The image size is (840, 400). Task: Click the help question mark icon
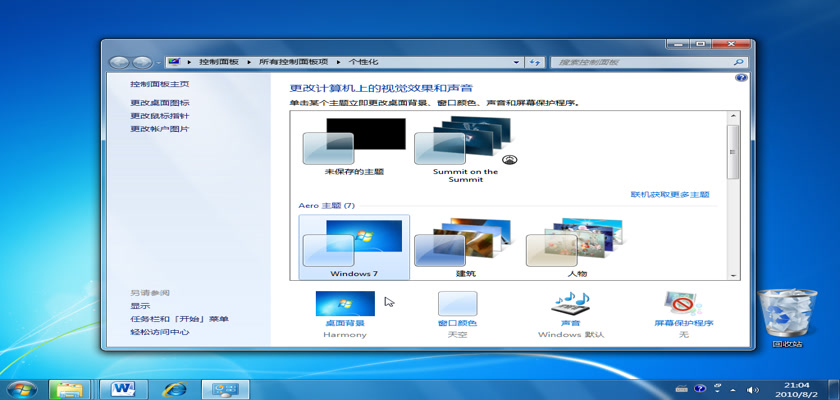[741, 77]
